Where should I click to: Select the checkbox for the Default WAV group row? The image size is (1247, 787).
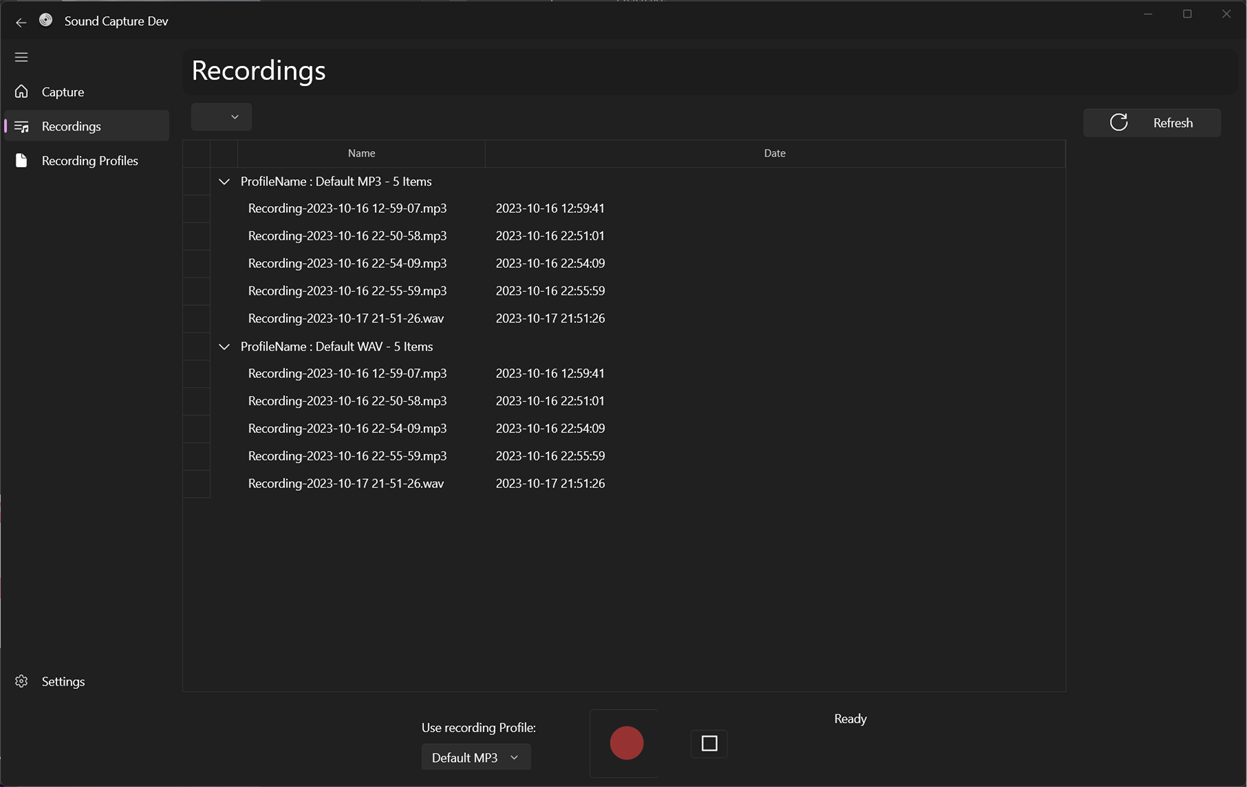click(x=197, y=346)
